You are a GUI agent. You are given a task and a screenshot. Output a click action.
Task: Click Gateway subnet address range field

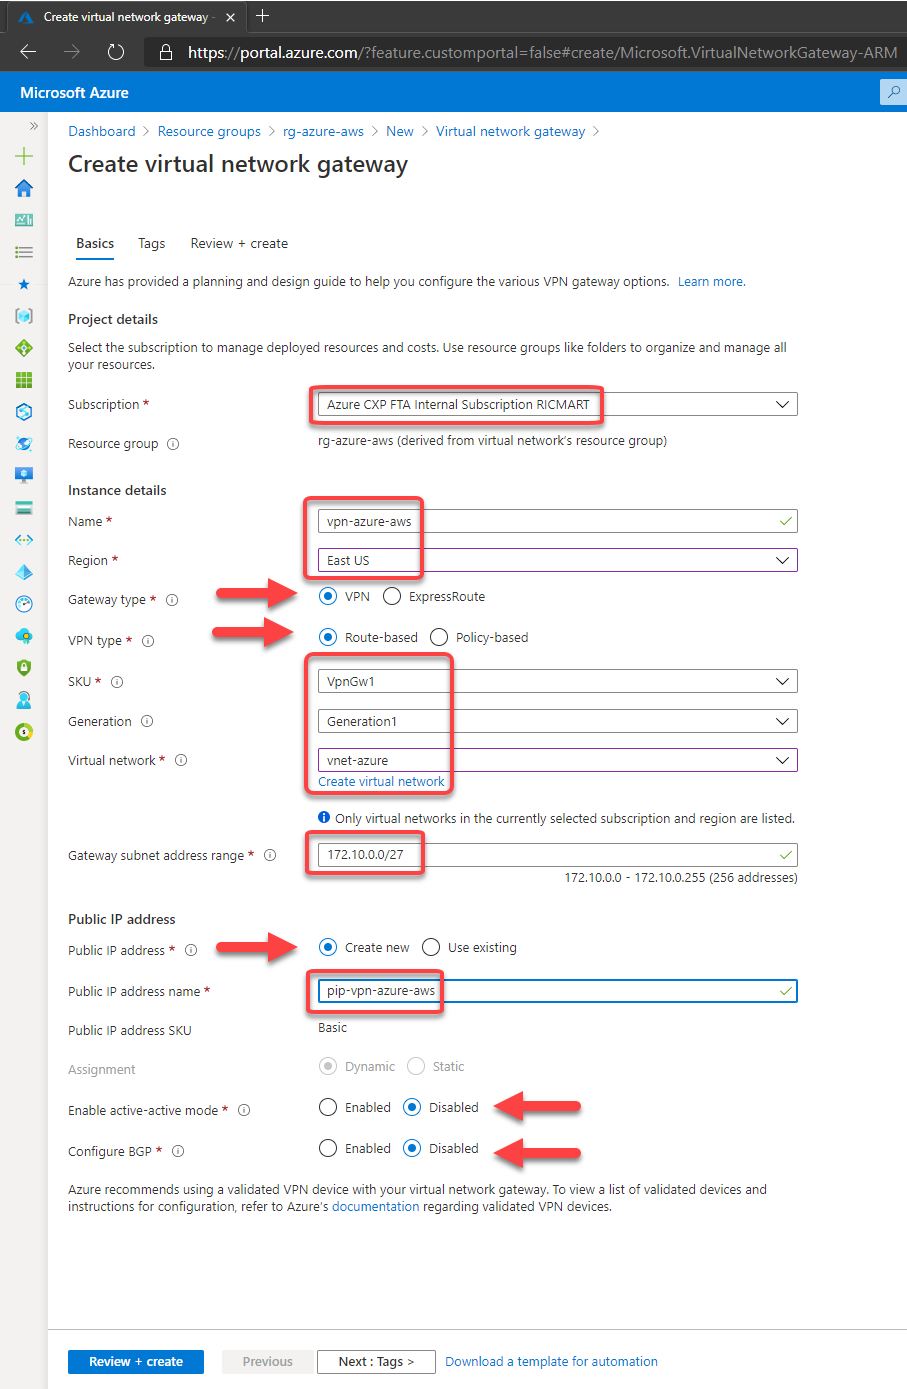(557, 855)
